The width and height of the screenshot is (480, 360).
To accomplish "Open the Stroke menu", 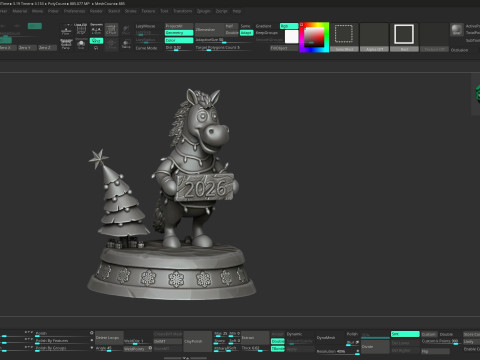I will pyautogui.click(x=130, y=11).
